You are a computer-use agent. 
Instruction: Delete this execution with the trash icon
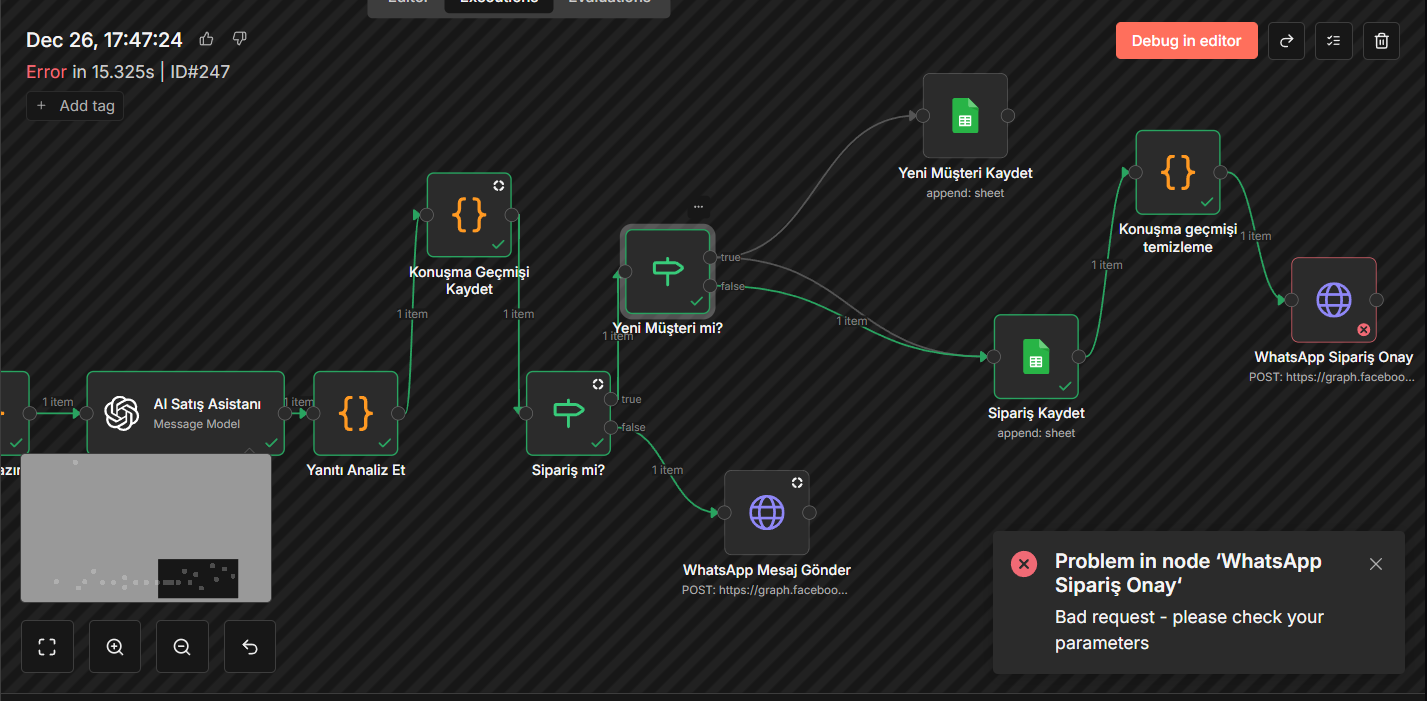tap(1381, 41)
